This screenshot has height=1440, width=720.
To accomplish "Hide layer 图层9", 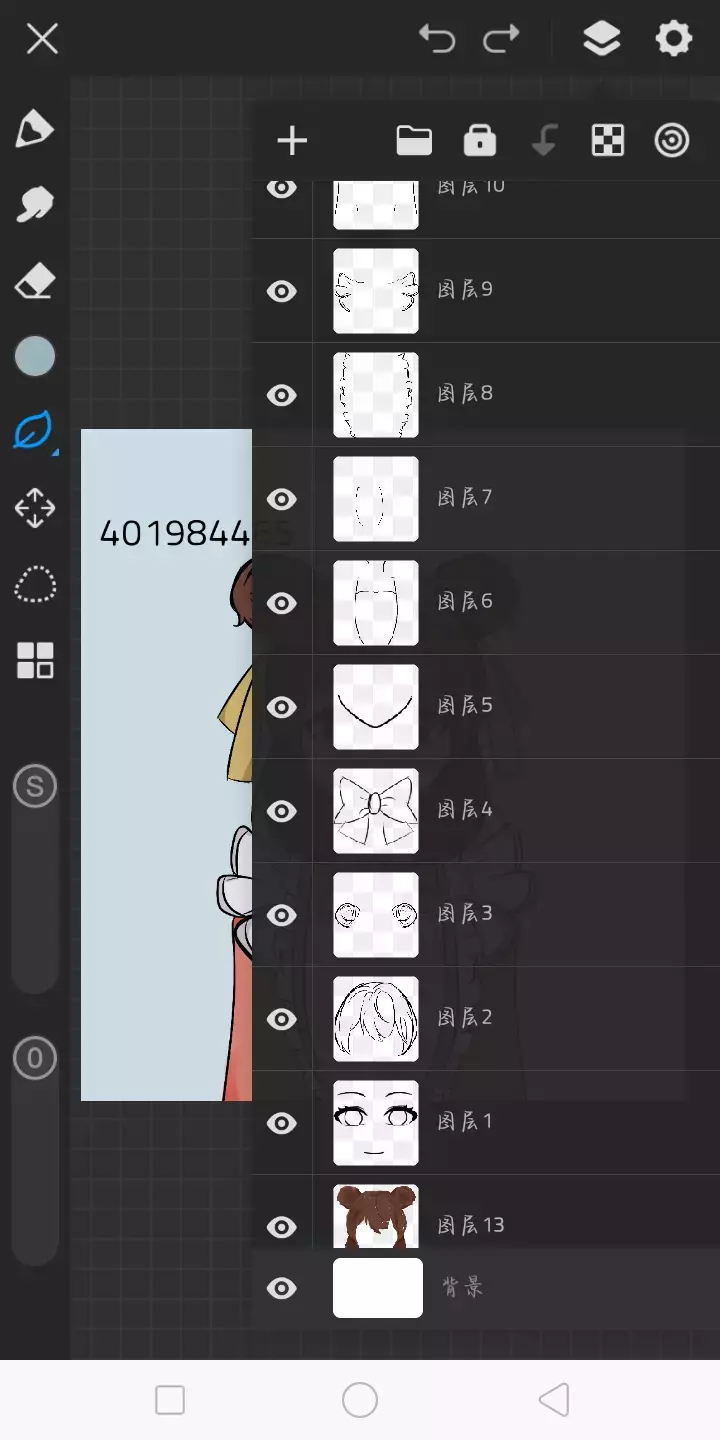I will [282, 291].
